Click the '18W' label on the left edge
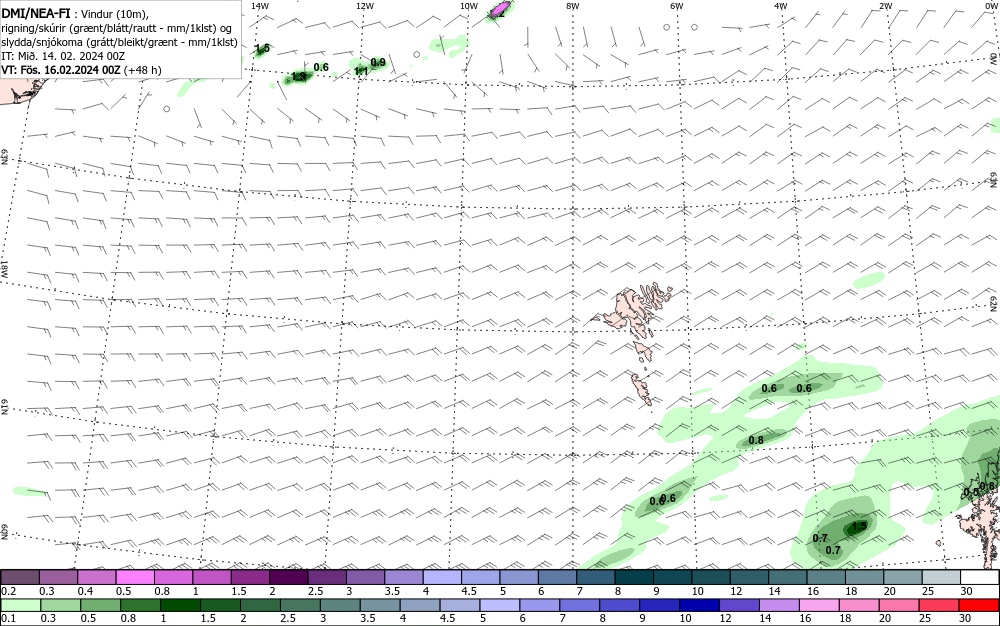This screenshot has width=1000, height=626. [x=4, y=268]
